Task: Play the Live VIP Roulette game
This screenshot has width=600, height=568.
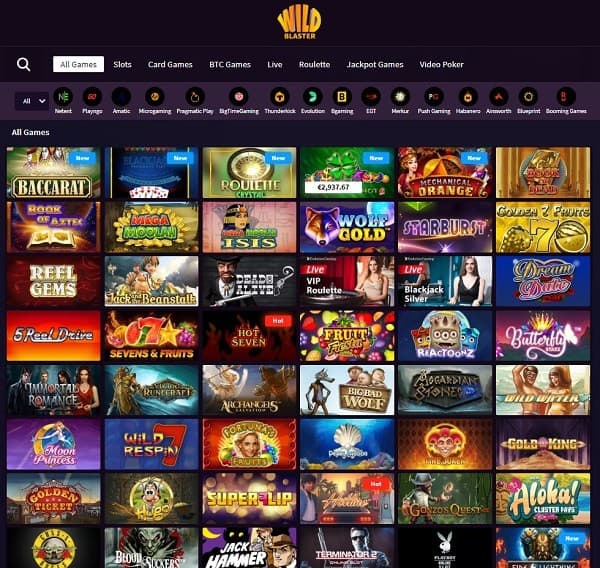Action: [347, 281]
